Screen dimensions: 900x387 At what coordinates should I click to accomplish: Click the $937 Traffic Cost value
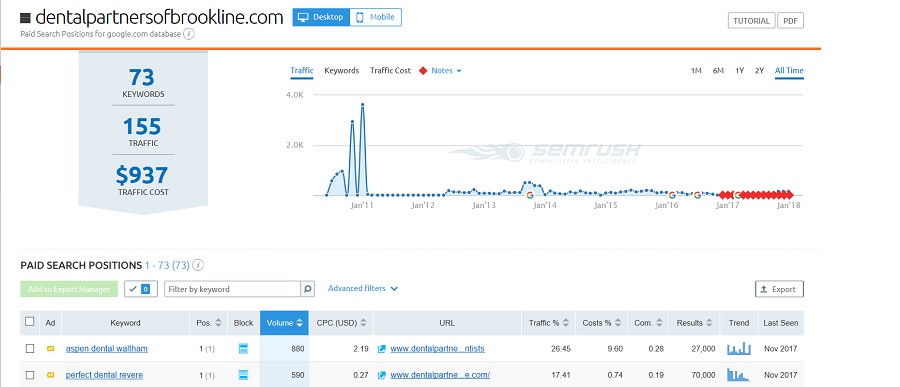tap(142, 175)
